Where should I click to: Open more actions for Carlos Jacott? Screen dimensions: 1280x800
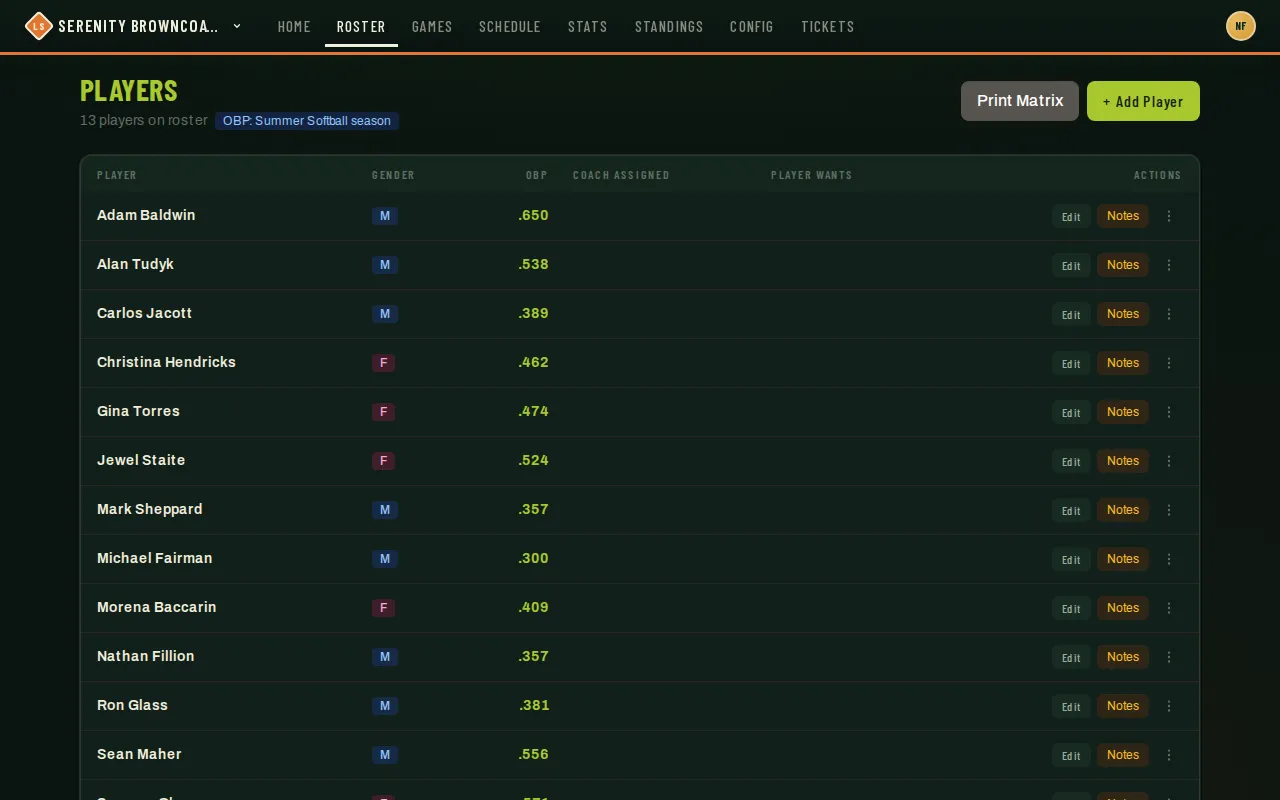coord(1169,314)
